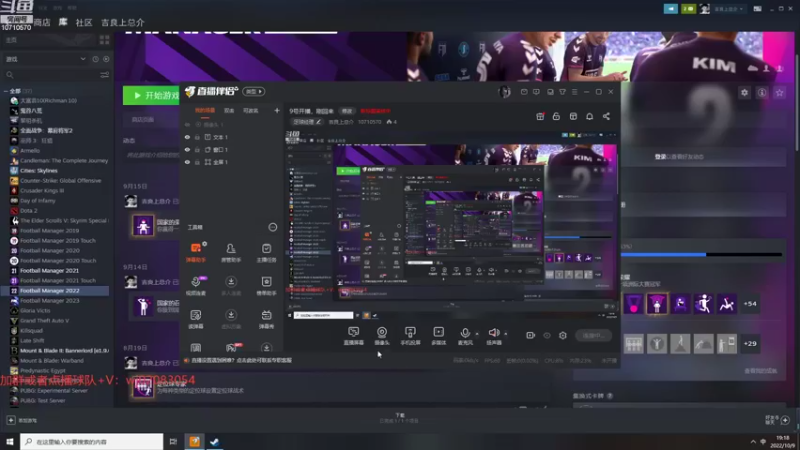Expand the +54 achievements overflow
The width and height of the screenshot is (800, 450).
click(750, 304)
